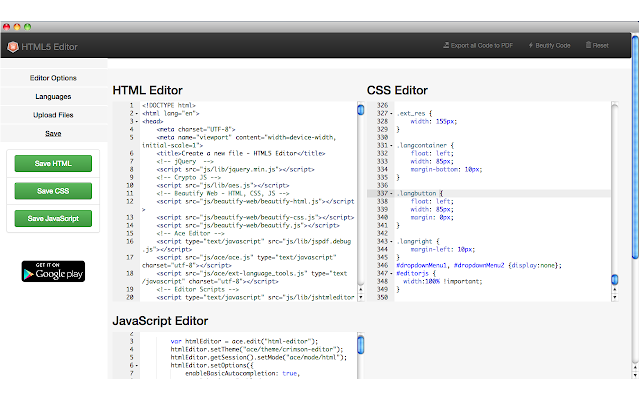640x400 pixels.
Task: Click the Export all Code to PDF icon
Action: [447, 45]
